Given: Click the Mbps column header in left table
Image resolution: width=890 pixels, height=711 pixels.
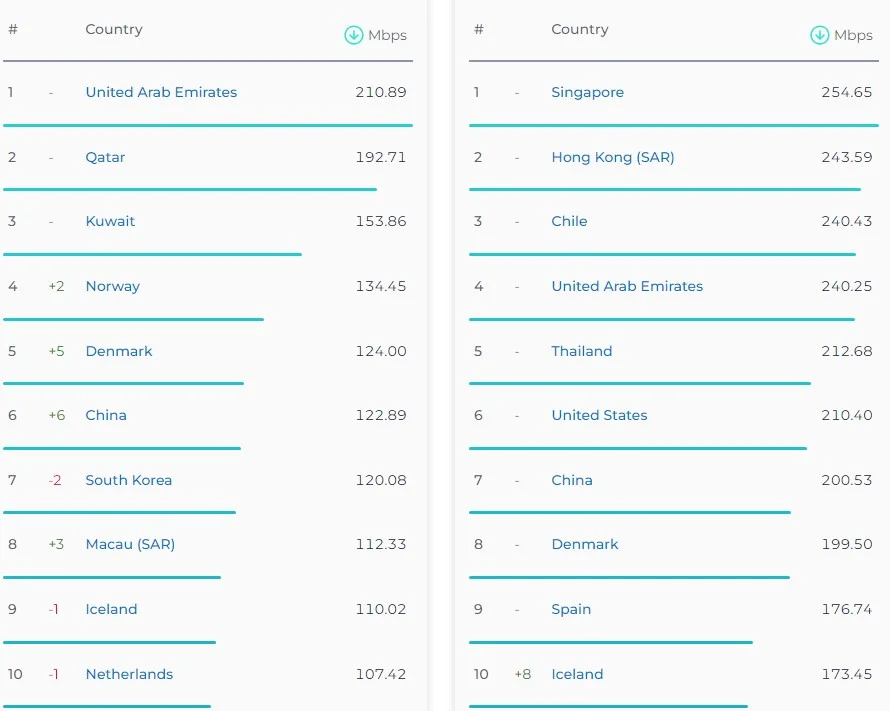Looking at the screenshot, I should point(387,35).
